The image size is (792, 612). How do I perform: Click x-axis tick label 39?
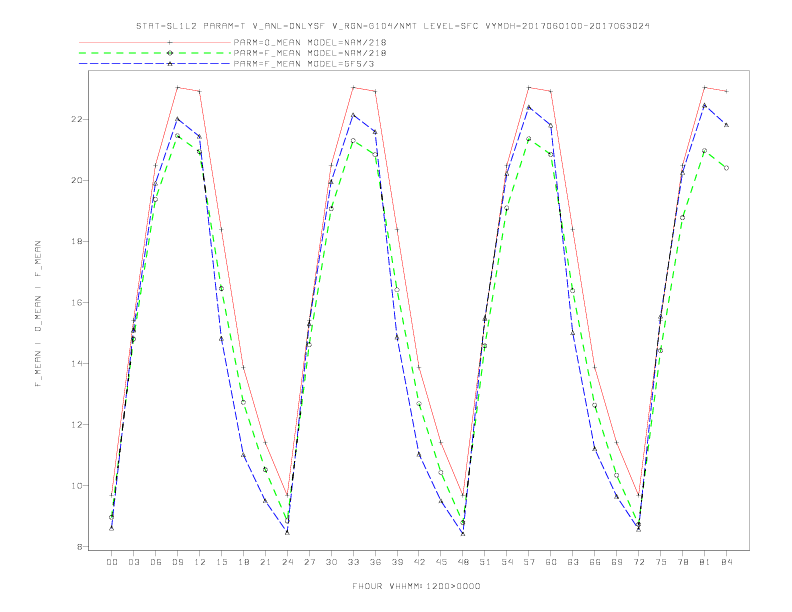tap(397, 562)
